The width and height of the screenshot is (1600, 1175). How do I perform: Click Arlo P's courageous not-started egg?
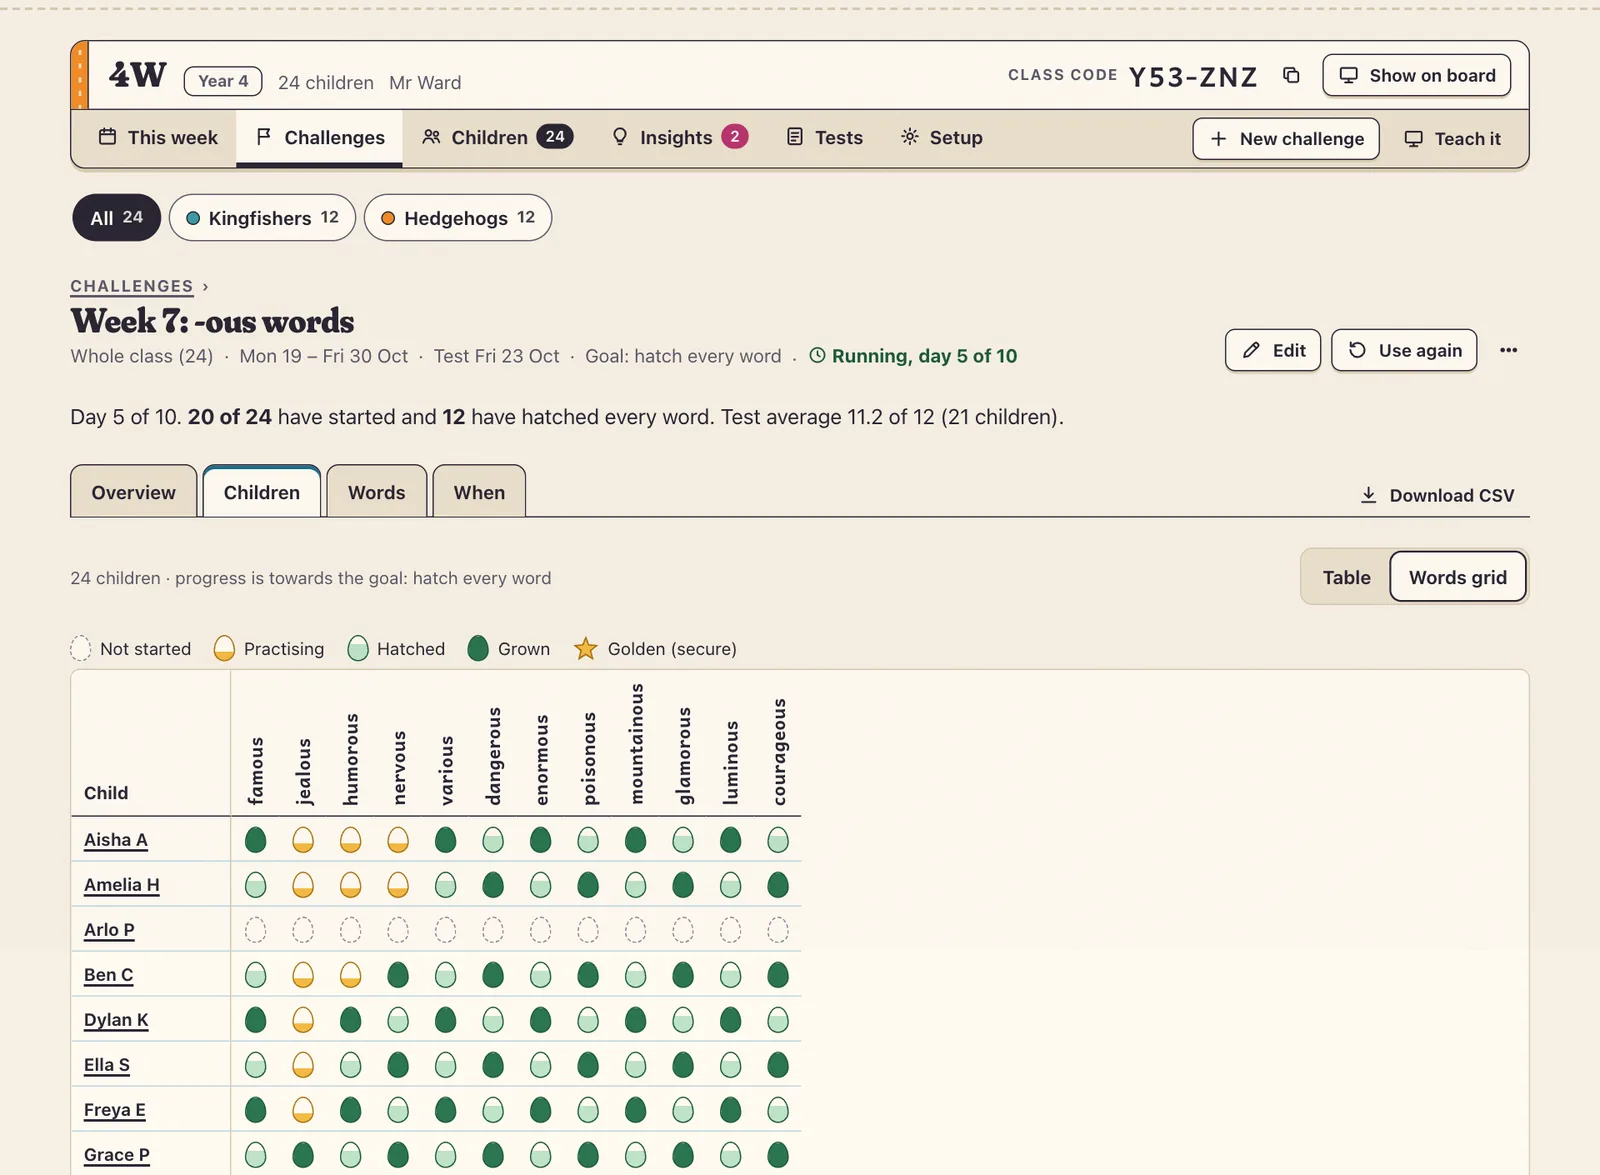(x=778, y=930)
